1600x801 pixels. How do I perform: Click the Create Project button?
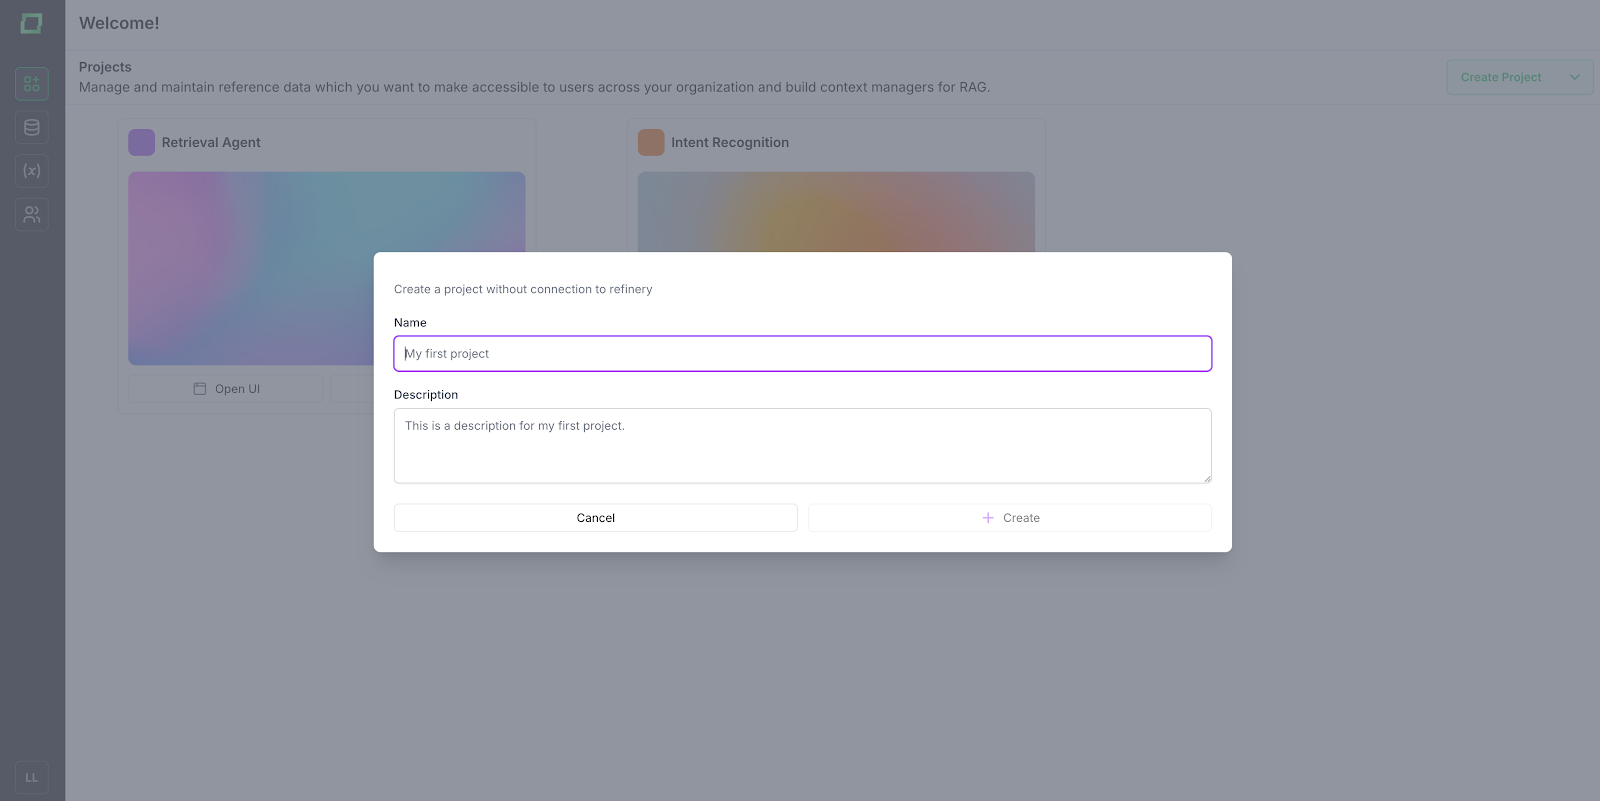[1501, 77]
